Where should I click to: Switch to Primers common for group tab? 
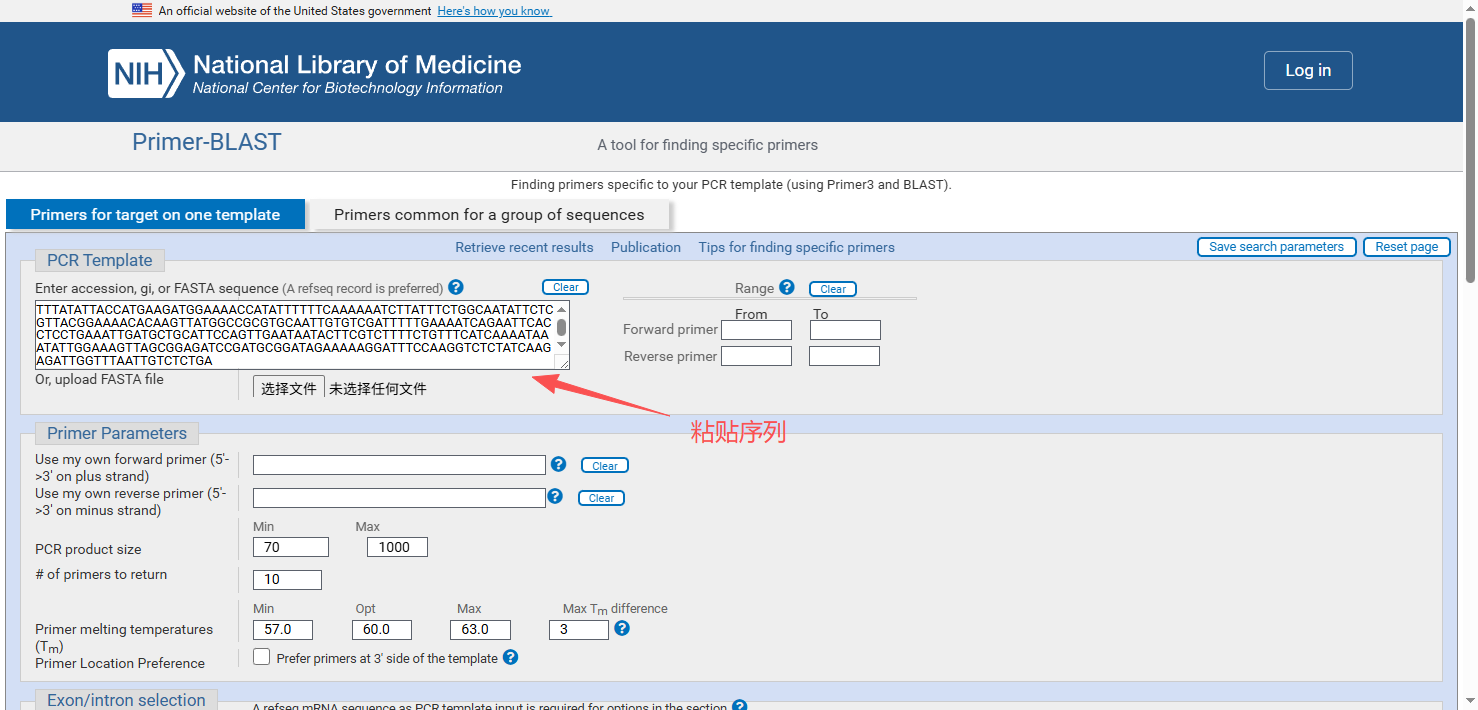point(489,214)
